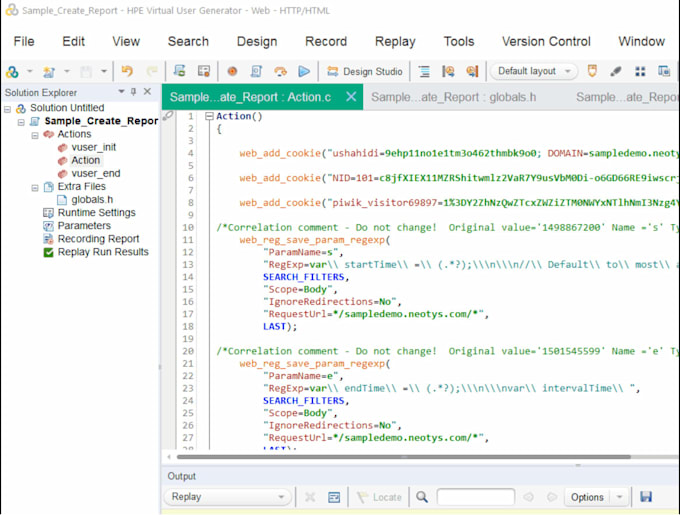Click the search magnifier in Output pane
This screenshot has width=680, height=515.
pyautogui.click(x=422, y=497)
